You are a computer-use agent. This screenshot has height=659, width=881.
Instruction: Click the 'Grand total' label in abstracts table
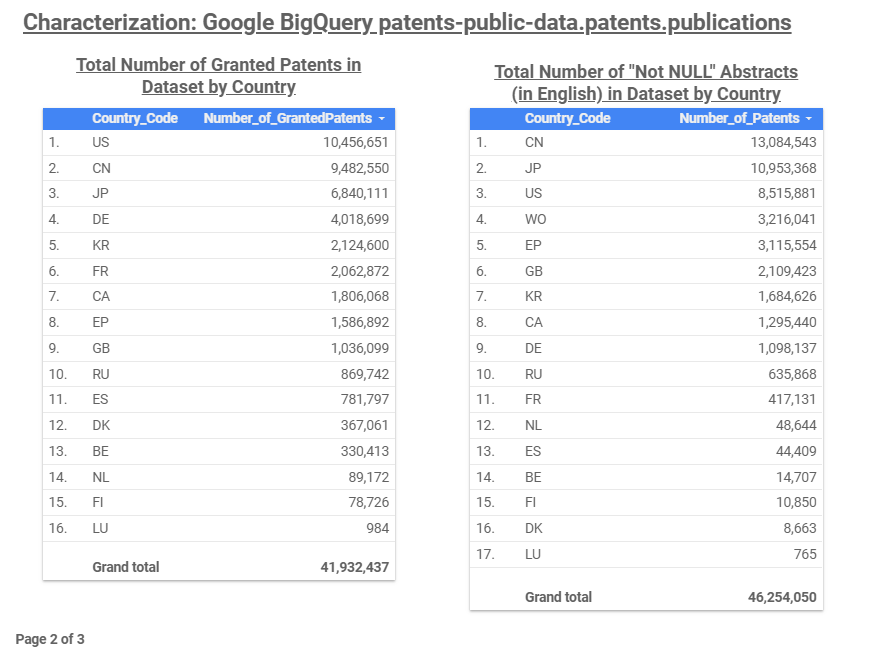[x=558, y=597]
